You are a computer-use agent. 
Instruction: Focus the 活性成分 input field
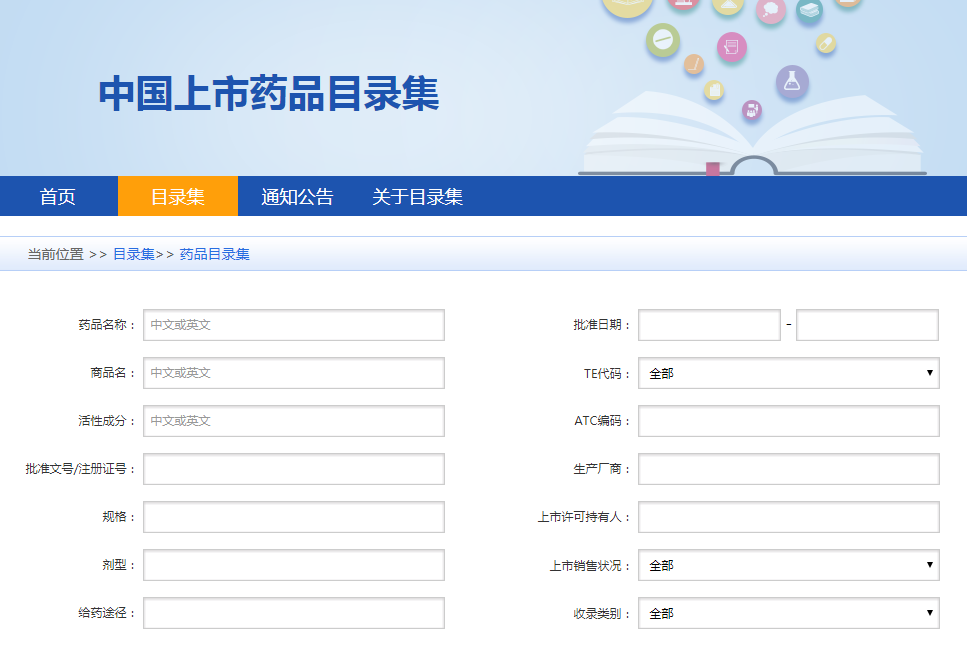click(294, 421)
